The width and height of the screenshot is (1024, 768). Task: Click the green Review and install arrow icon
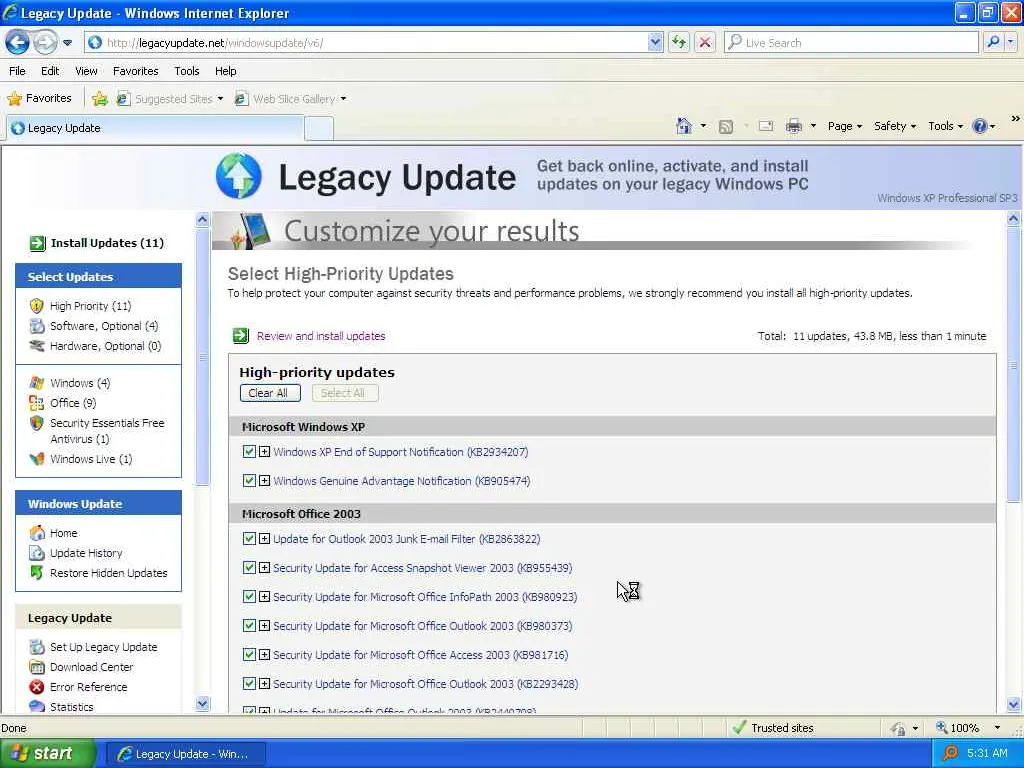click(x=241, y=336)
